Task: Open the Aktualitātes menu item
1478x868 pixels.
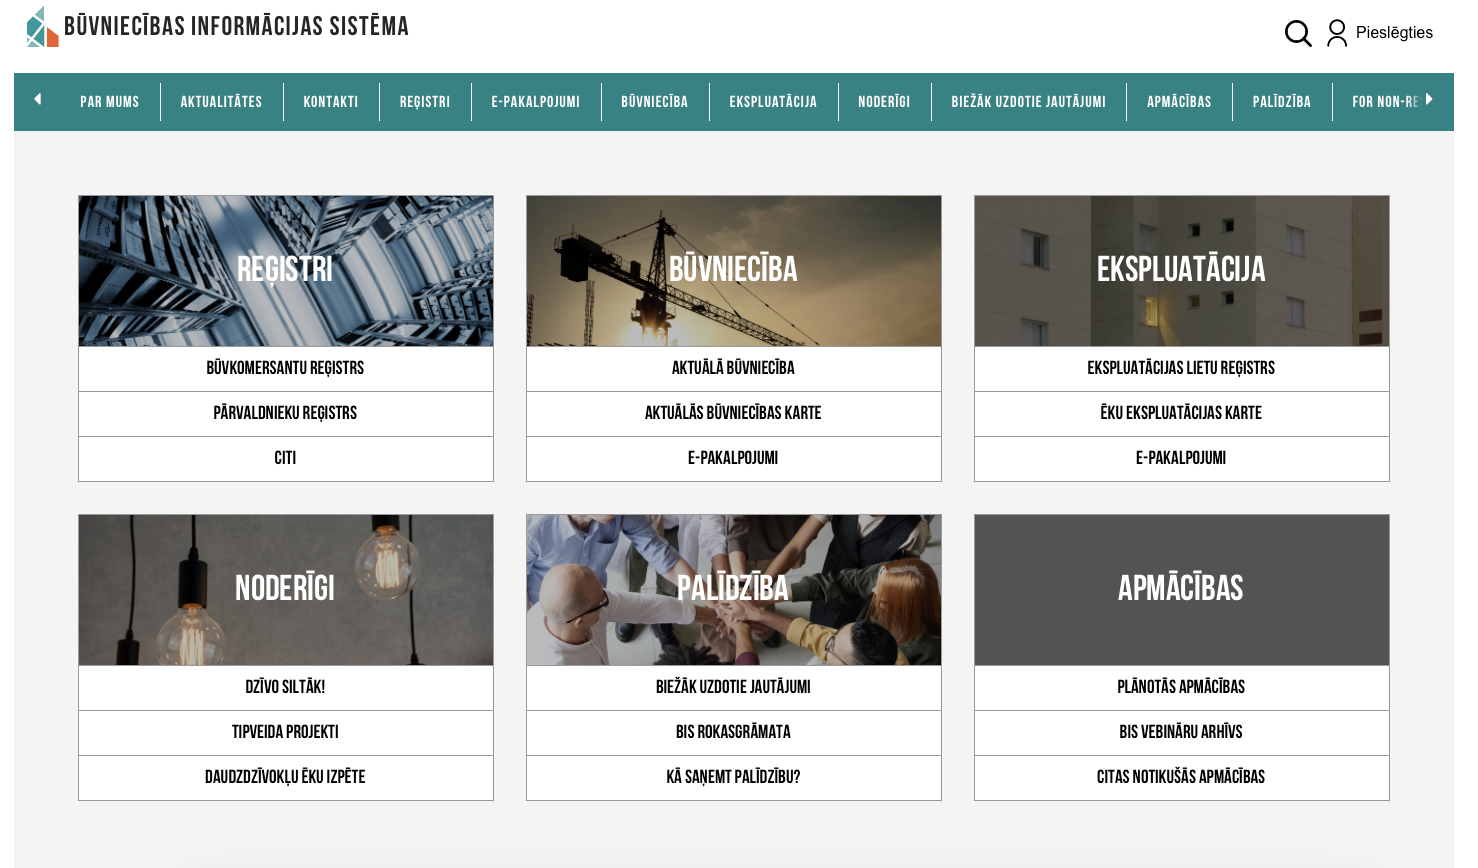Action: coord(221,102)
